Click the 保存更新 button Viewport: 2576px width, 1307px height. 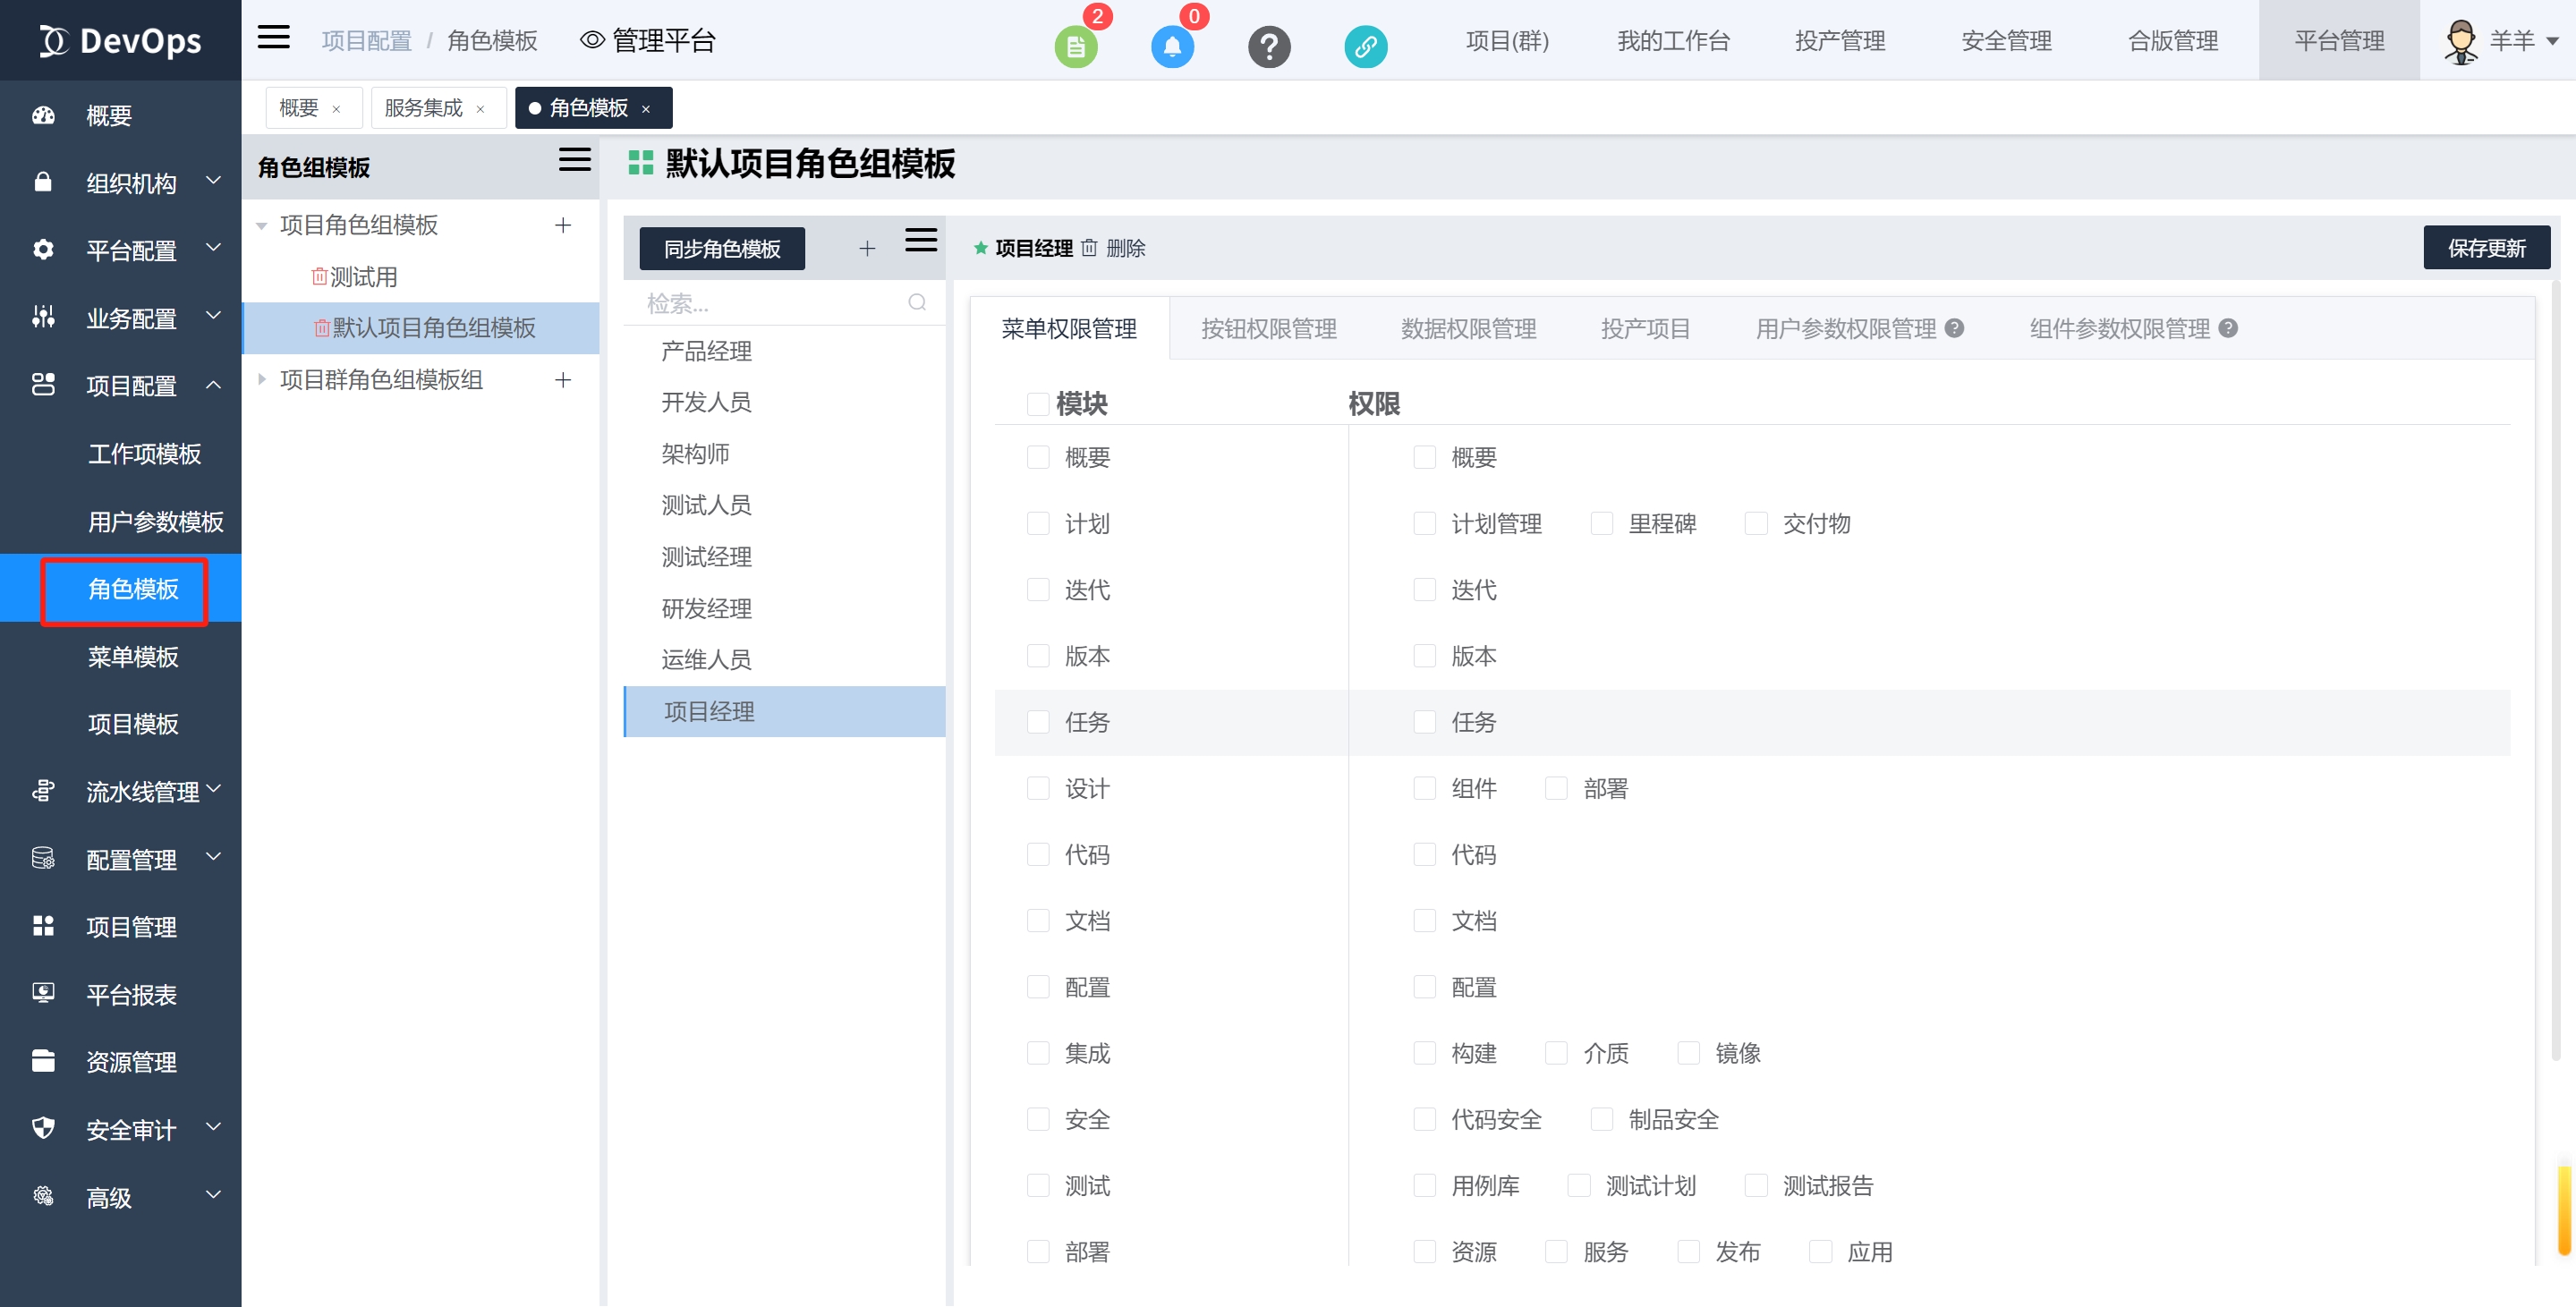2485,248
